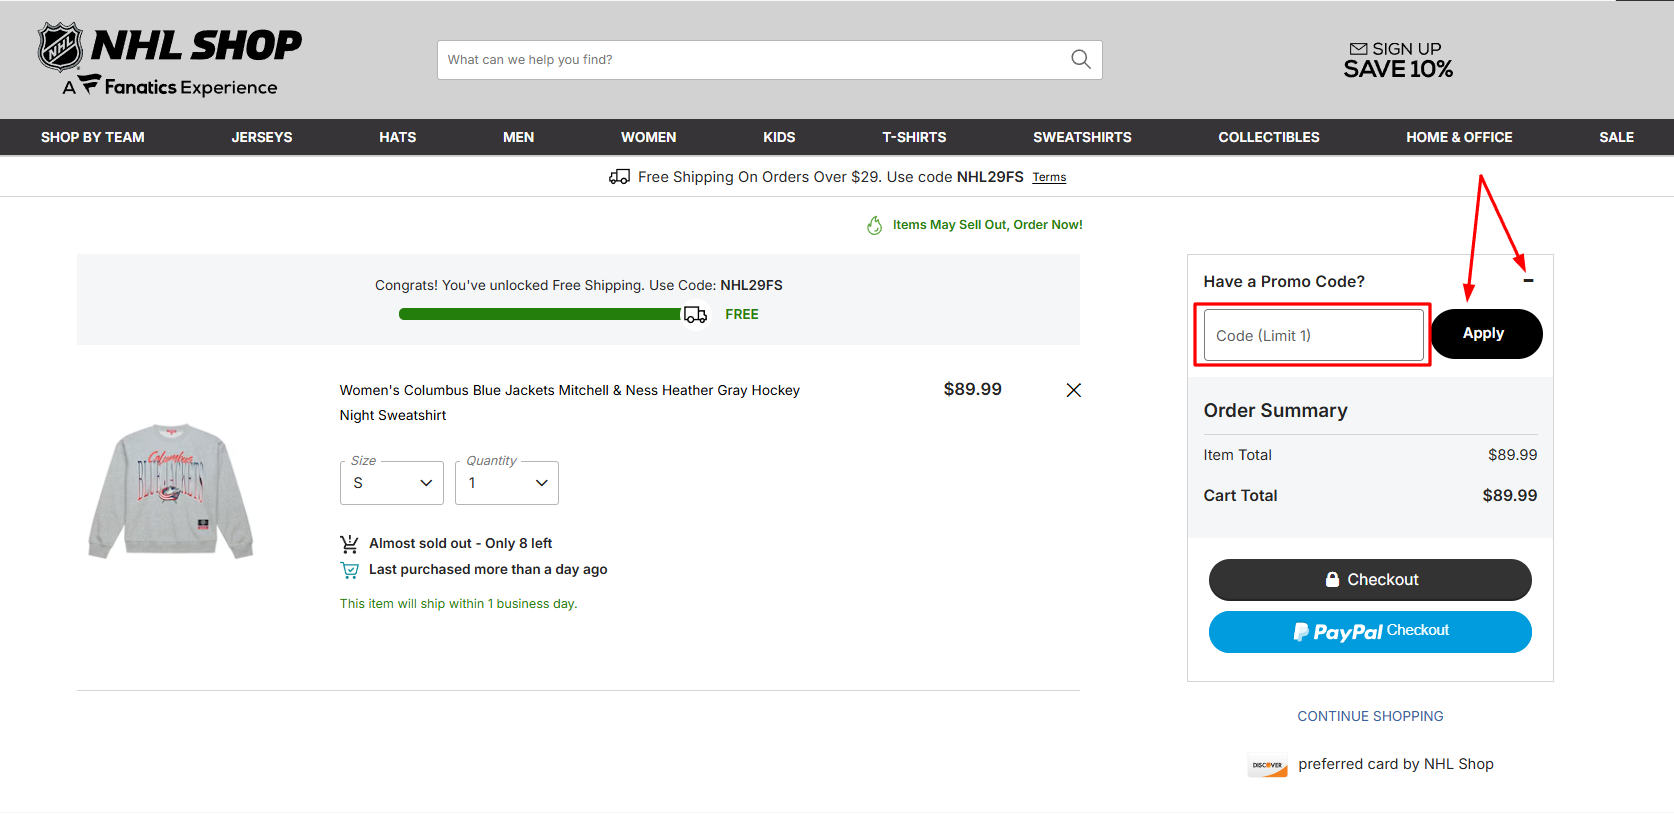
Task: Click the Cart Total amount in Order Summary
Action: (1510, 496)
